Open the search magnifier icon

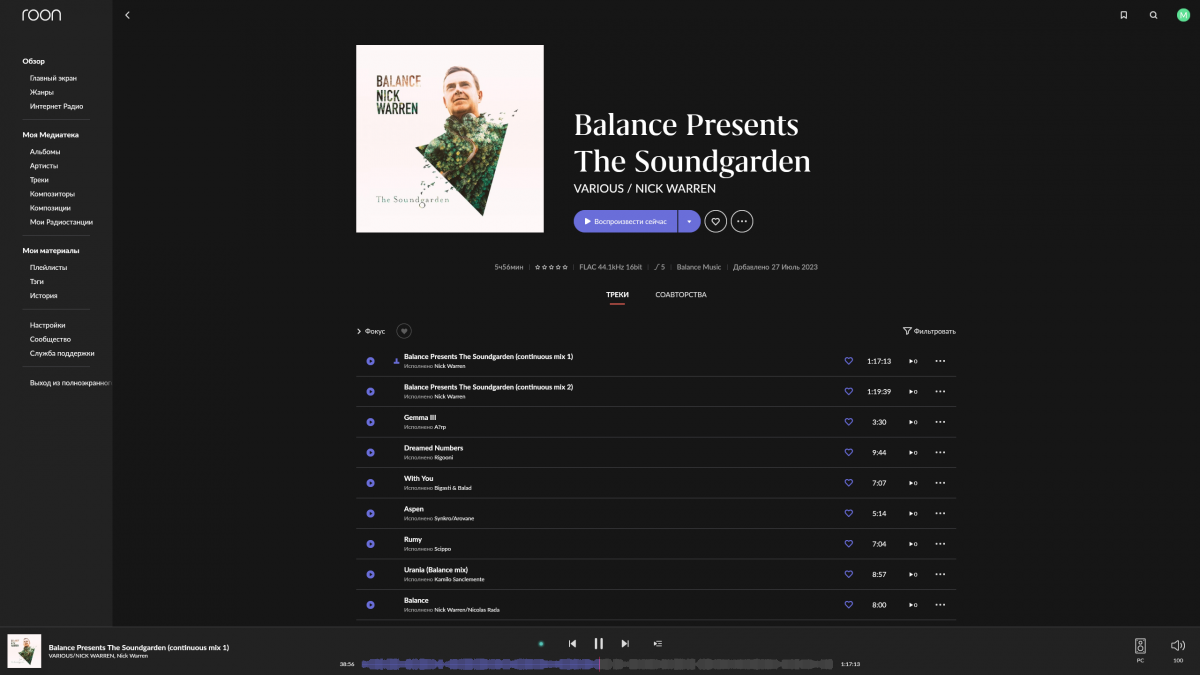tap(1154, 15)
